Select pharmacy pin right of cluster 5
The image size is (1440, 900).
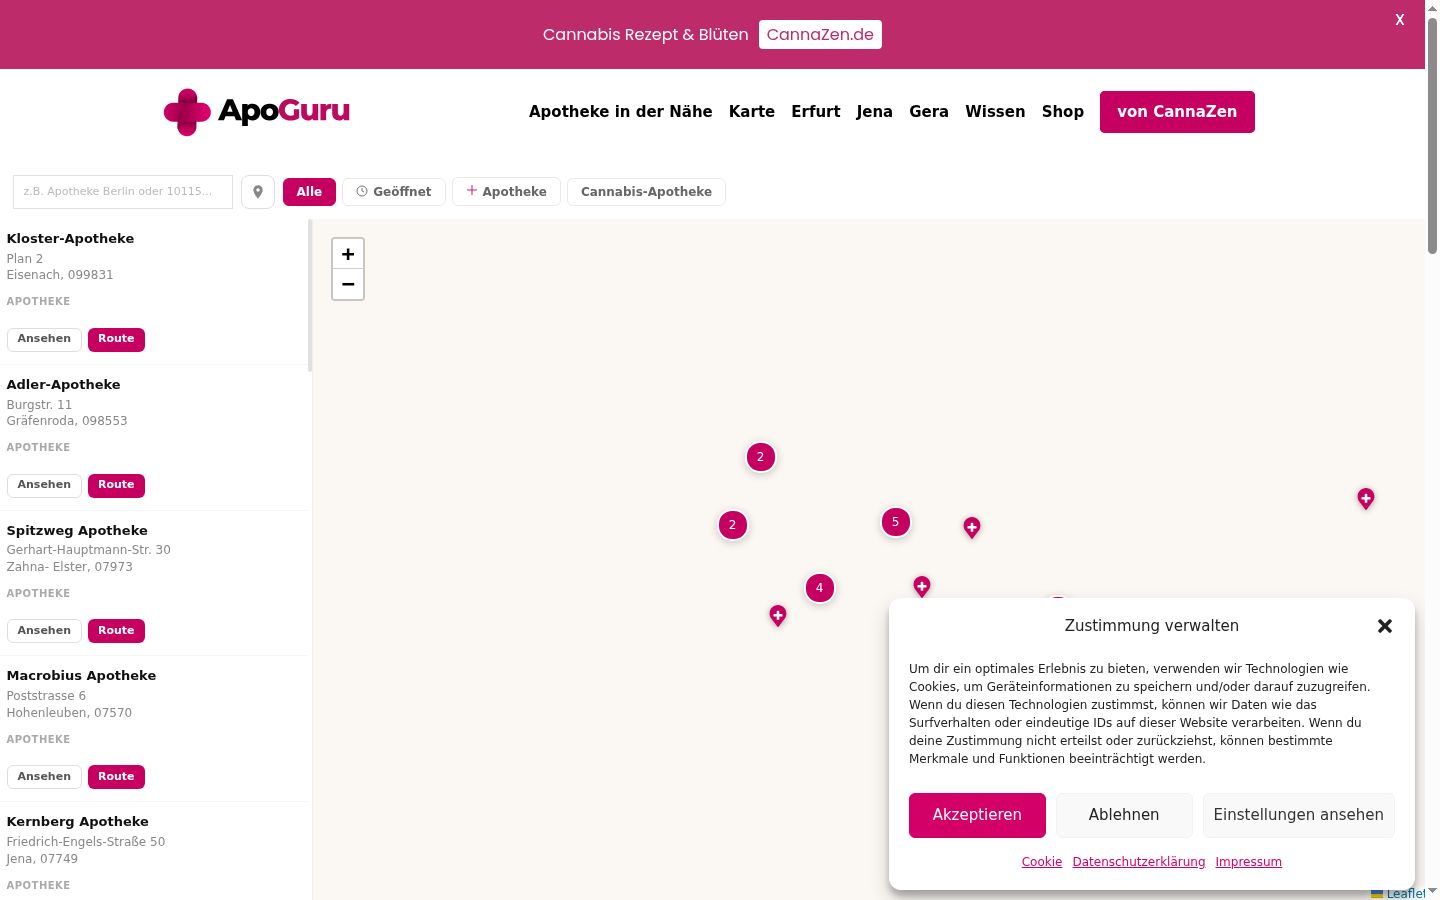(x=972, y=527)
